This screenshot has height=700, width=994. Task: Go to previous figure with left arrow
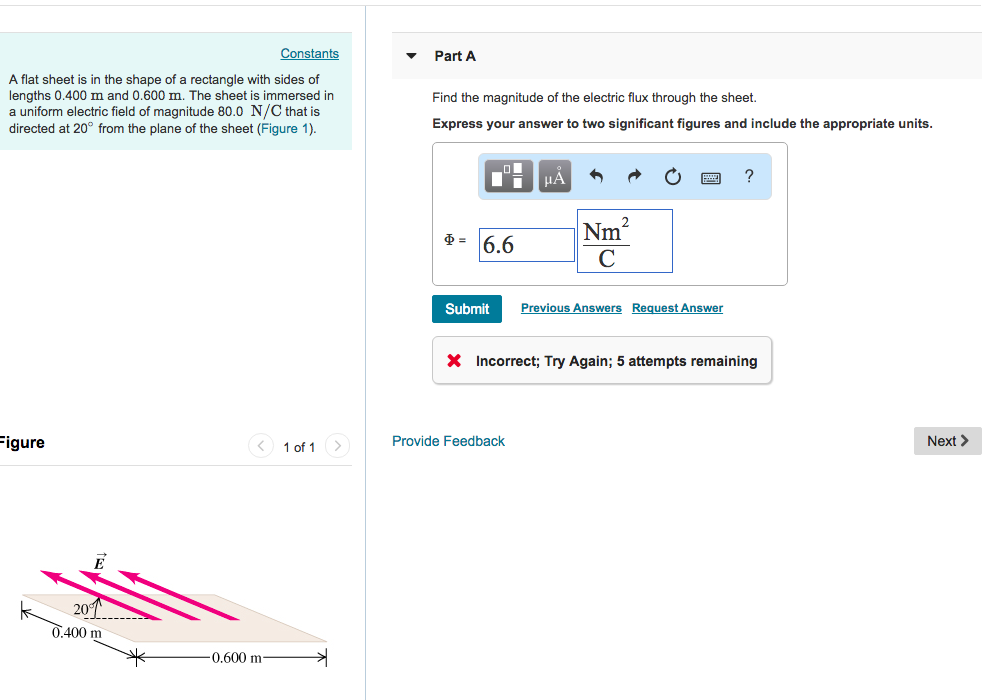click(x=260, y=447)
